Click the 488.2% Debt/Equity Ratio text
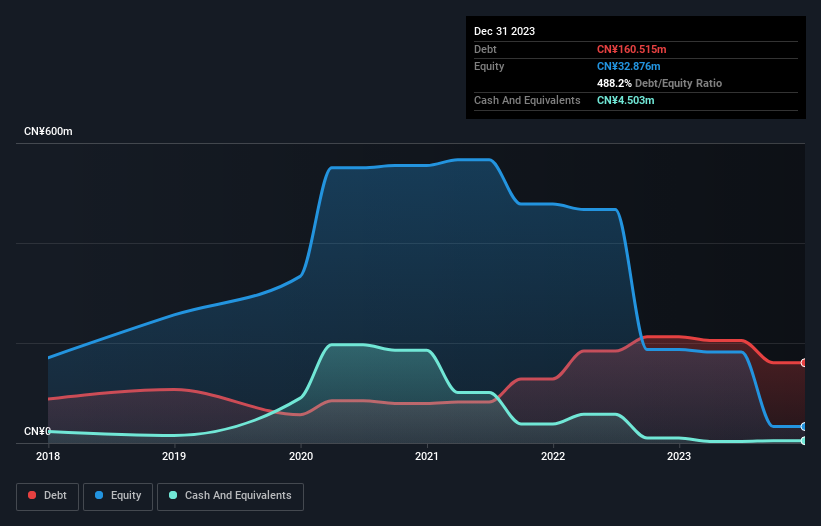Screen dimensions: 821x526 (x=659, y=83)
